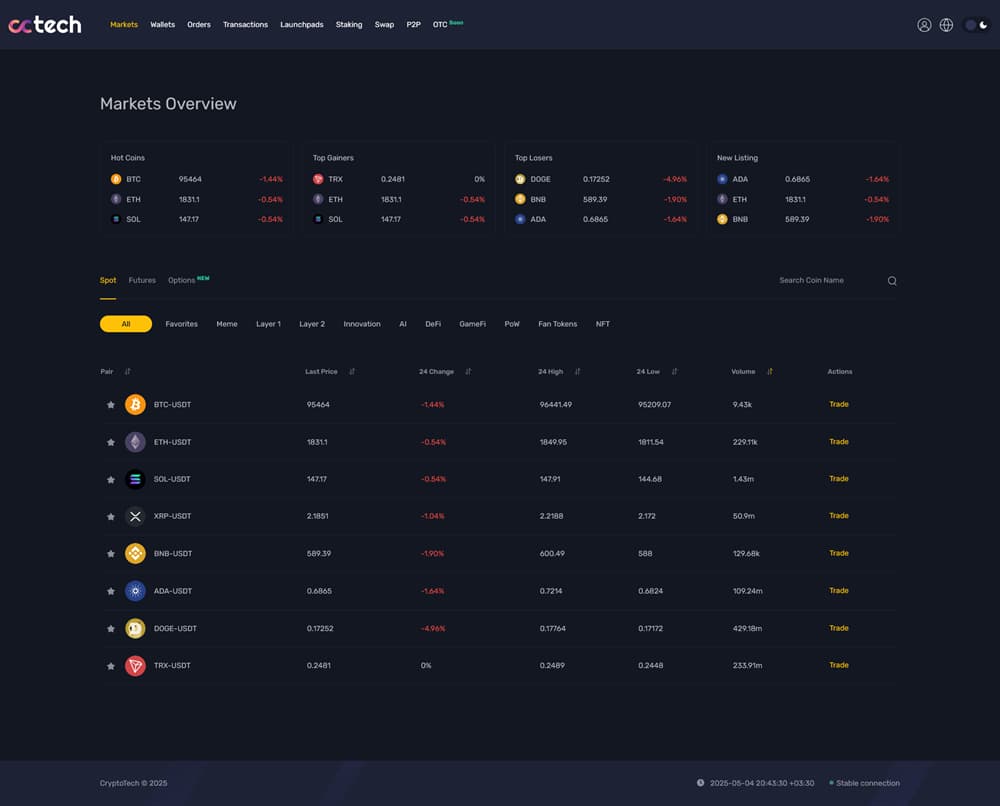Viewport: 1000px width, 806px height.
Task: Favorite the DOGE-USDT pair star
Action: tap(111, 628)
